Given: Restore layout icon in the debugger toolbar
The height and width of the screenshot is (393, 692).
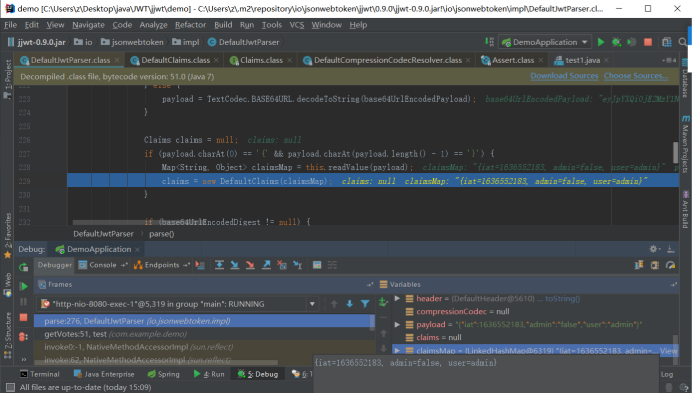Looking at the screenshot, I should 639,265.
